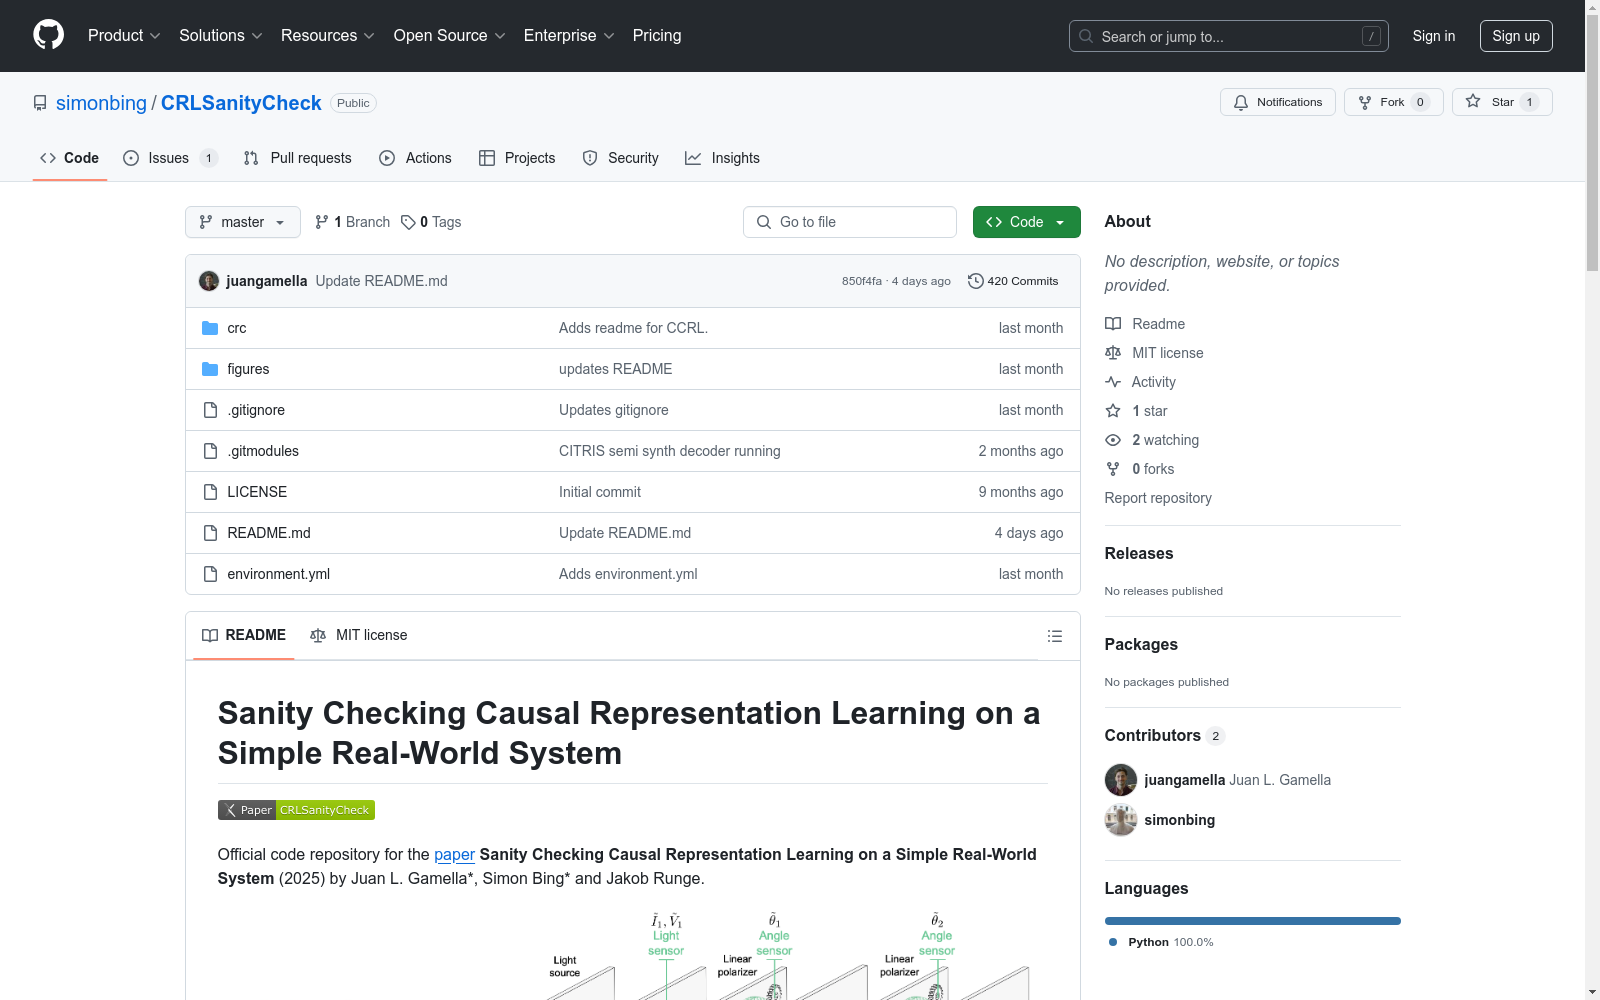Click Sign in
Viewport: 1600px width, 1000px height.
click(1434, 36)
